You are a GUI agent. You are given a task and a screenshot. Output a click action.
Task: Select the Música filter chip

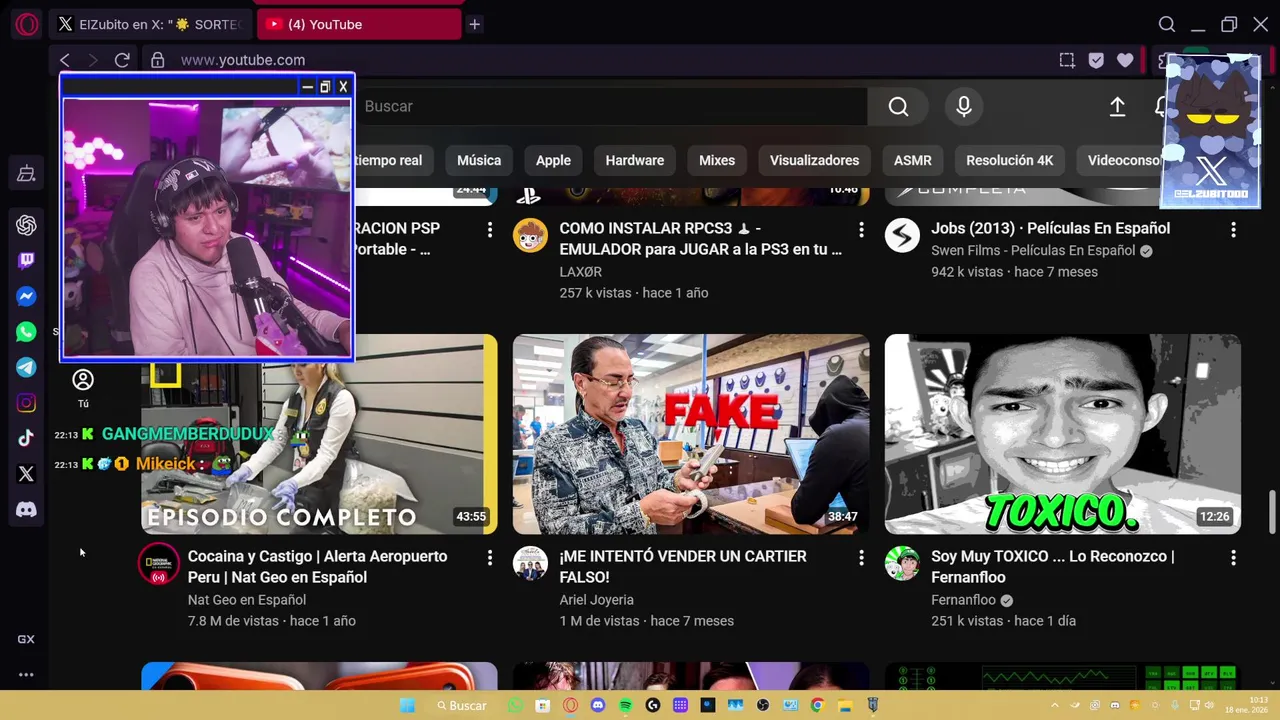pyautogui.click(x=479, y=160)
